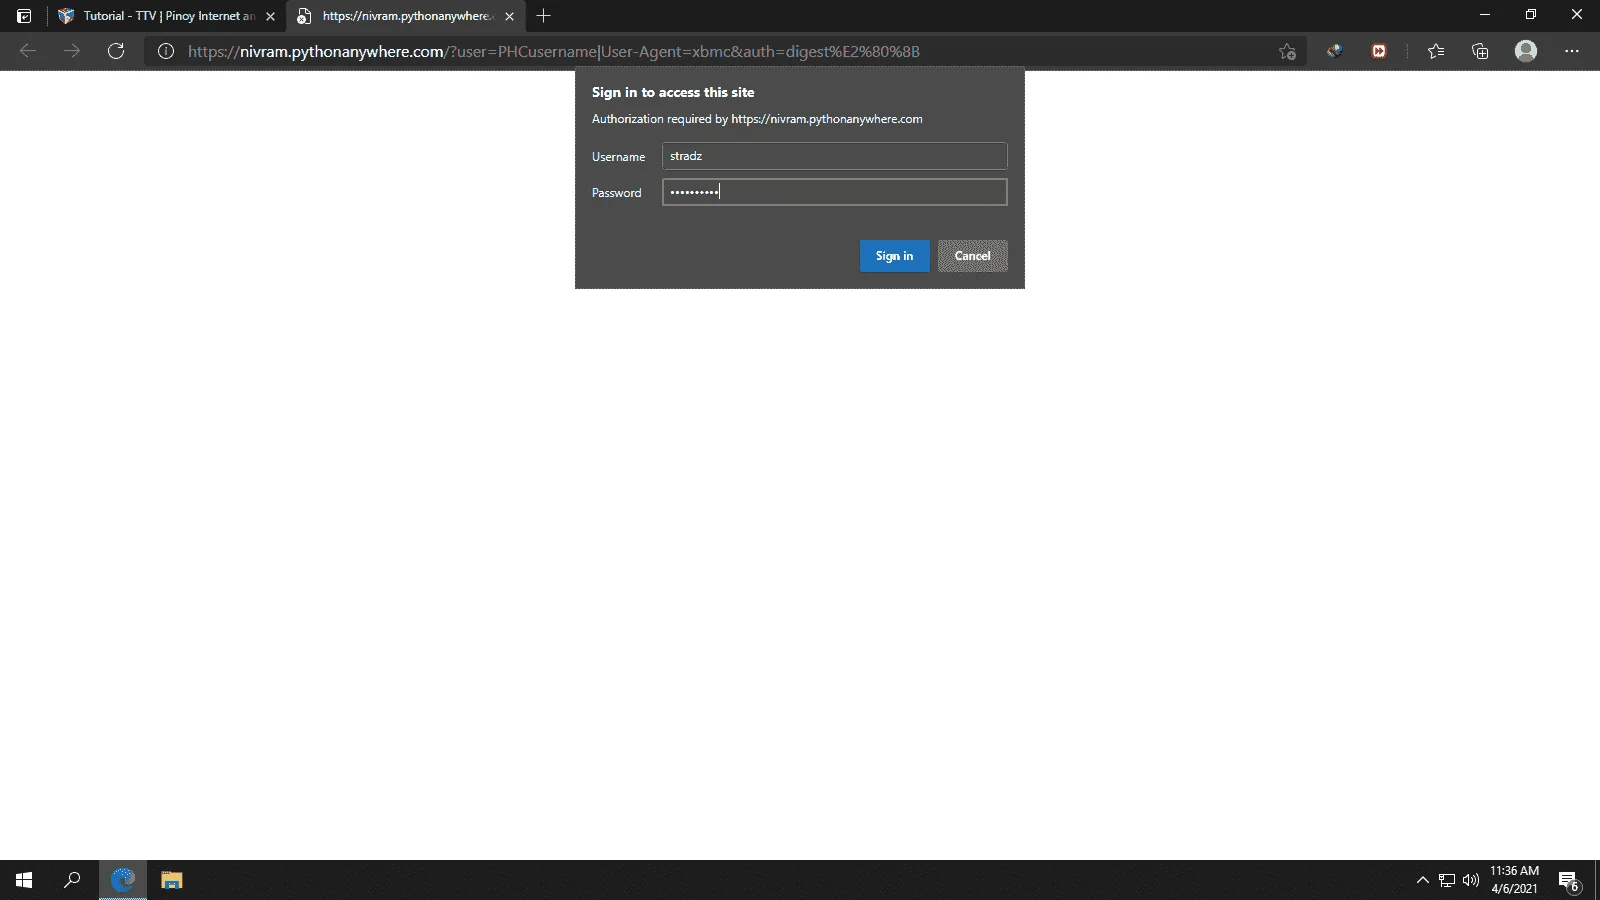The height and width of the screenshot is (900, 1600).
Task: Restore down the browser window
Action: (x=1531, y=15)
